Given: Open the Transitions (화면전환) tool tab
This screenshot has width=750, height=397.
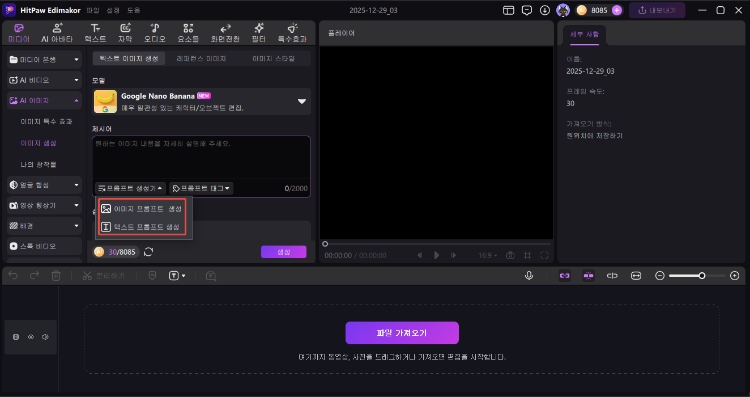Looking at the screenshot, I should click(x=225, y=33).
